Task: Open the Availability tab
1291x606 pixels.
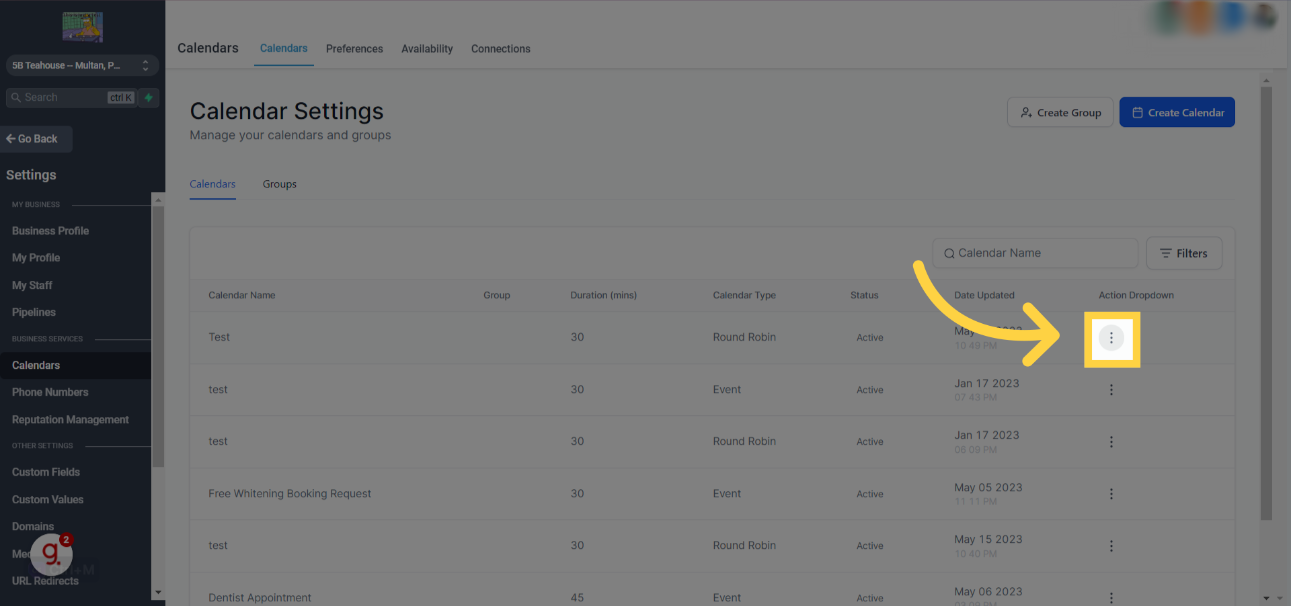Action: click(427, 49)
